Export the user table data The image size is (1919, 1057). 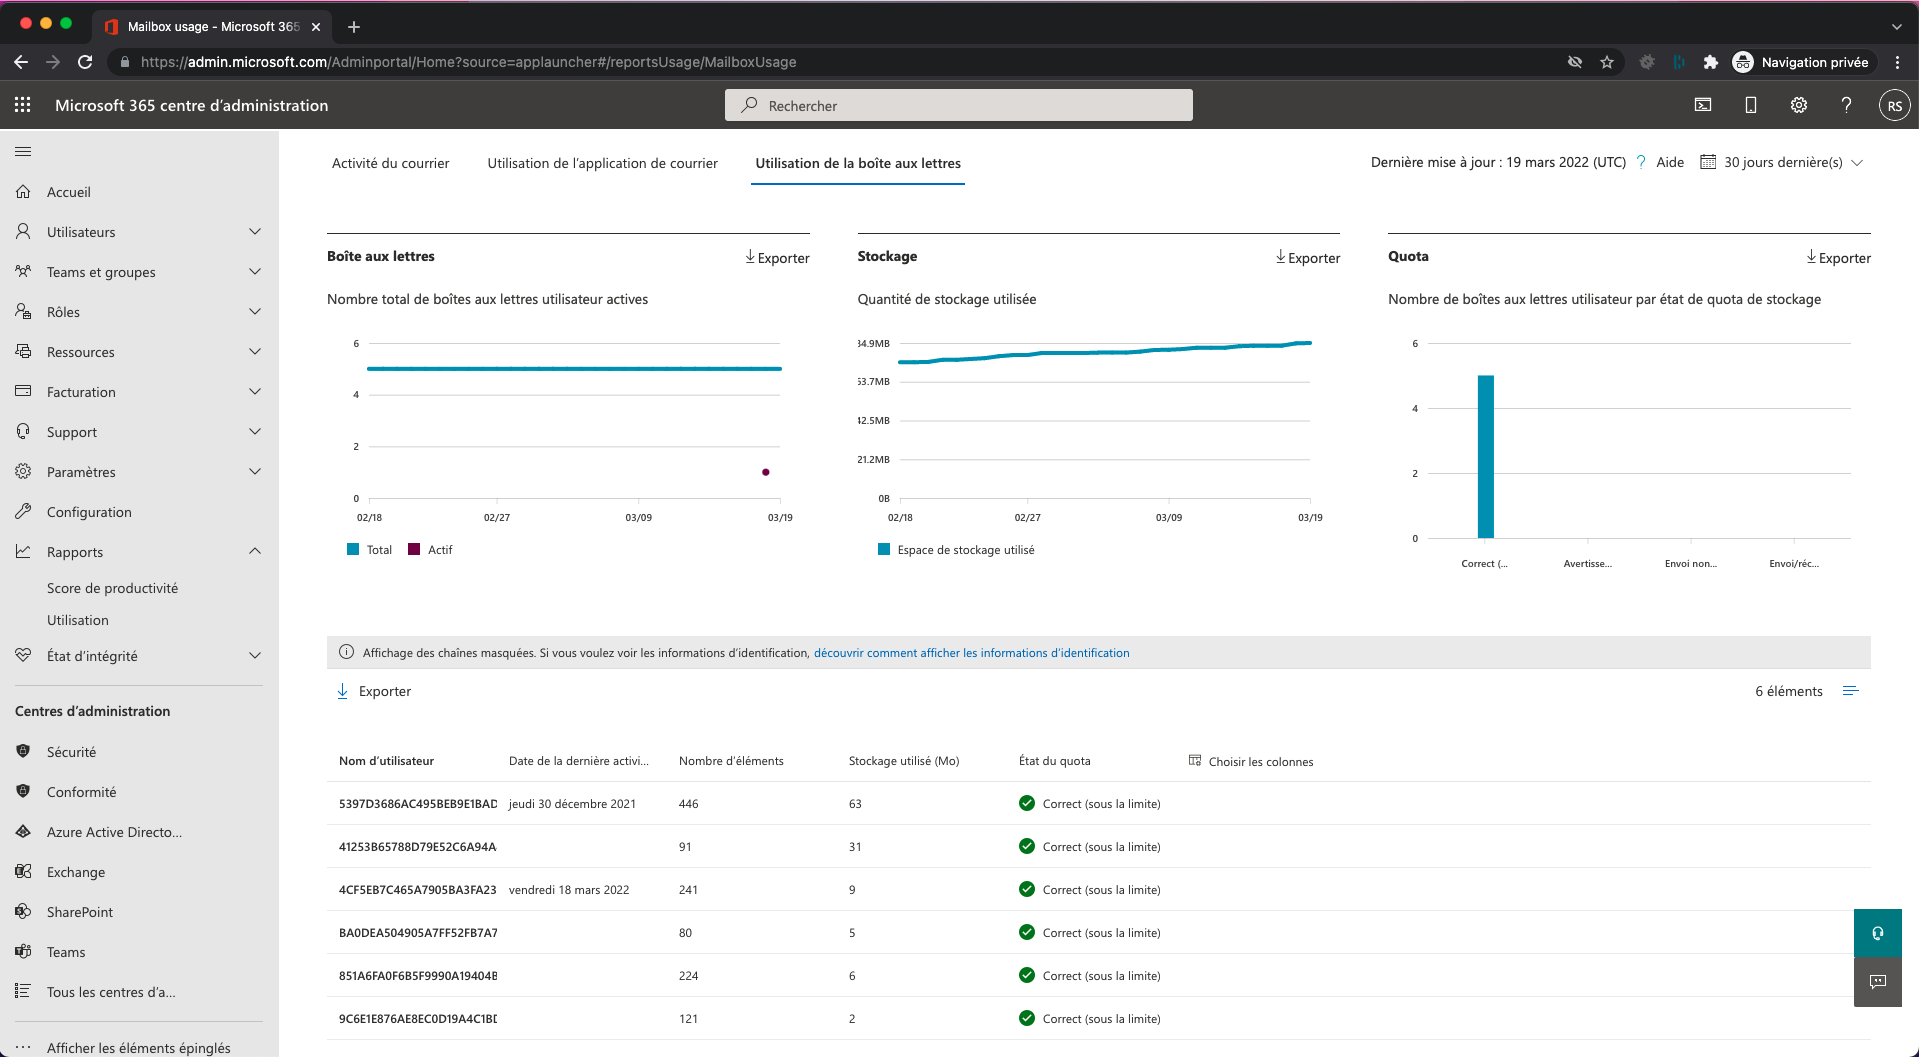pyautogui.click(x=374, y=691)
